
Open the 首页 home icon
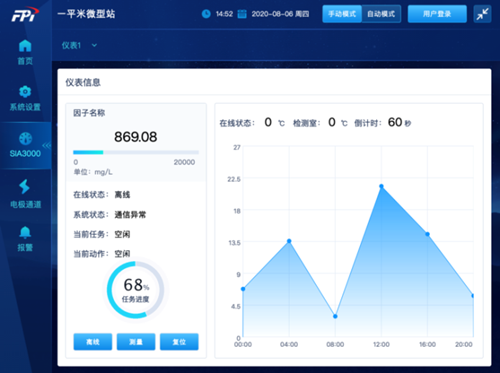click(25, 46)
